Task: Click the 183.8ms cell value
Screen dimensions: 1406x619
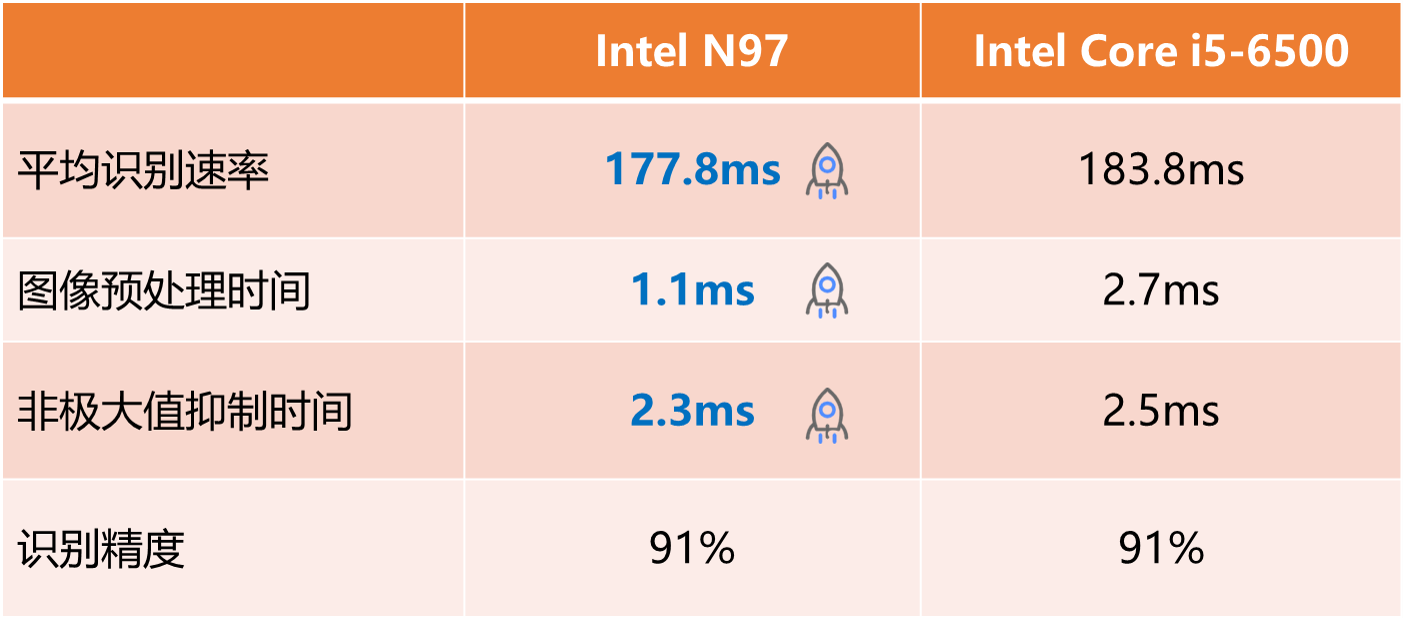Action: [1161, 170]
